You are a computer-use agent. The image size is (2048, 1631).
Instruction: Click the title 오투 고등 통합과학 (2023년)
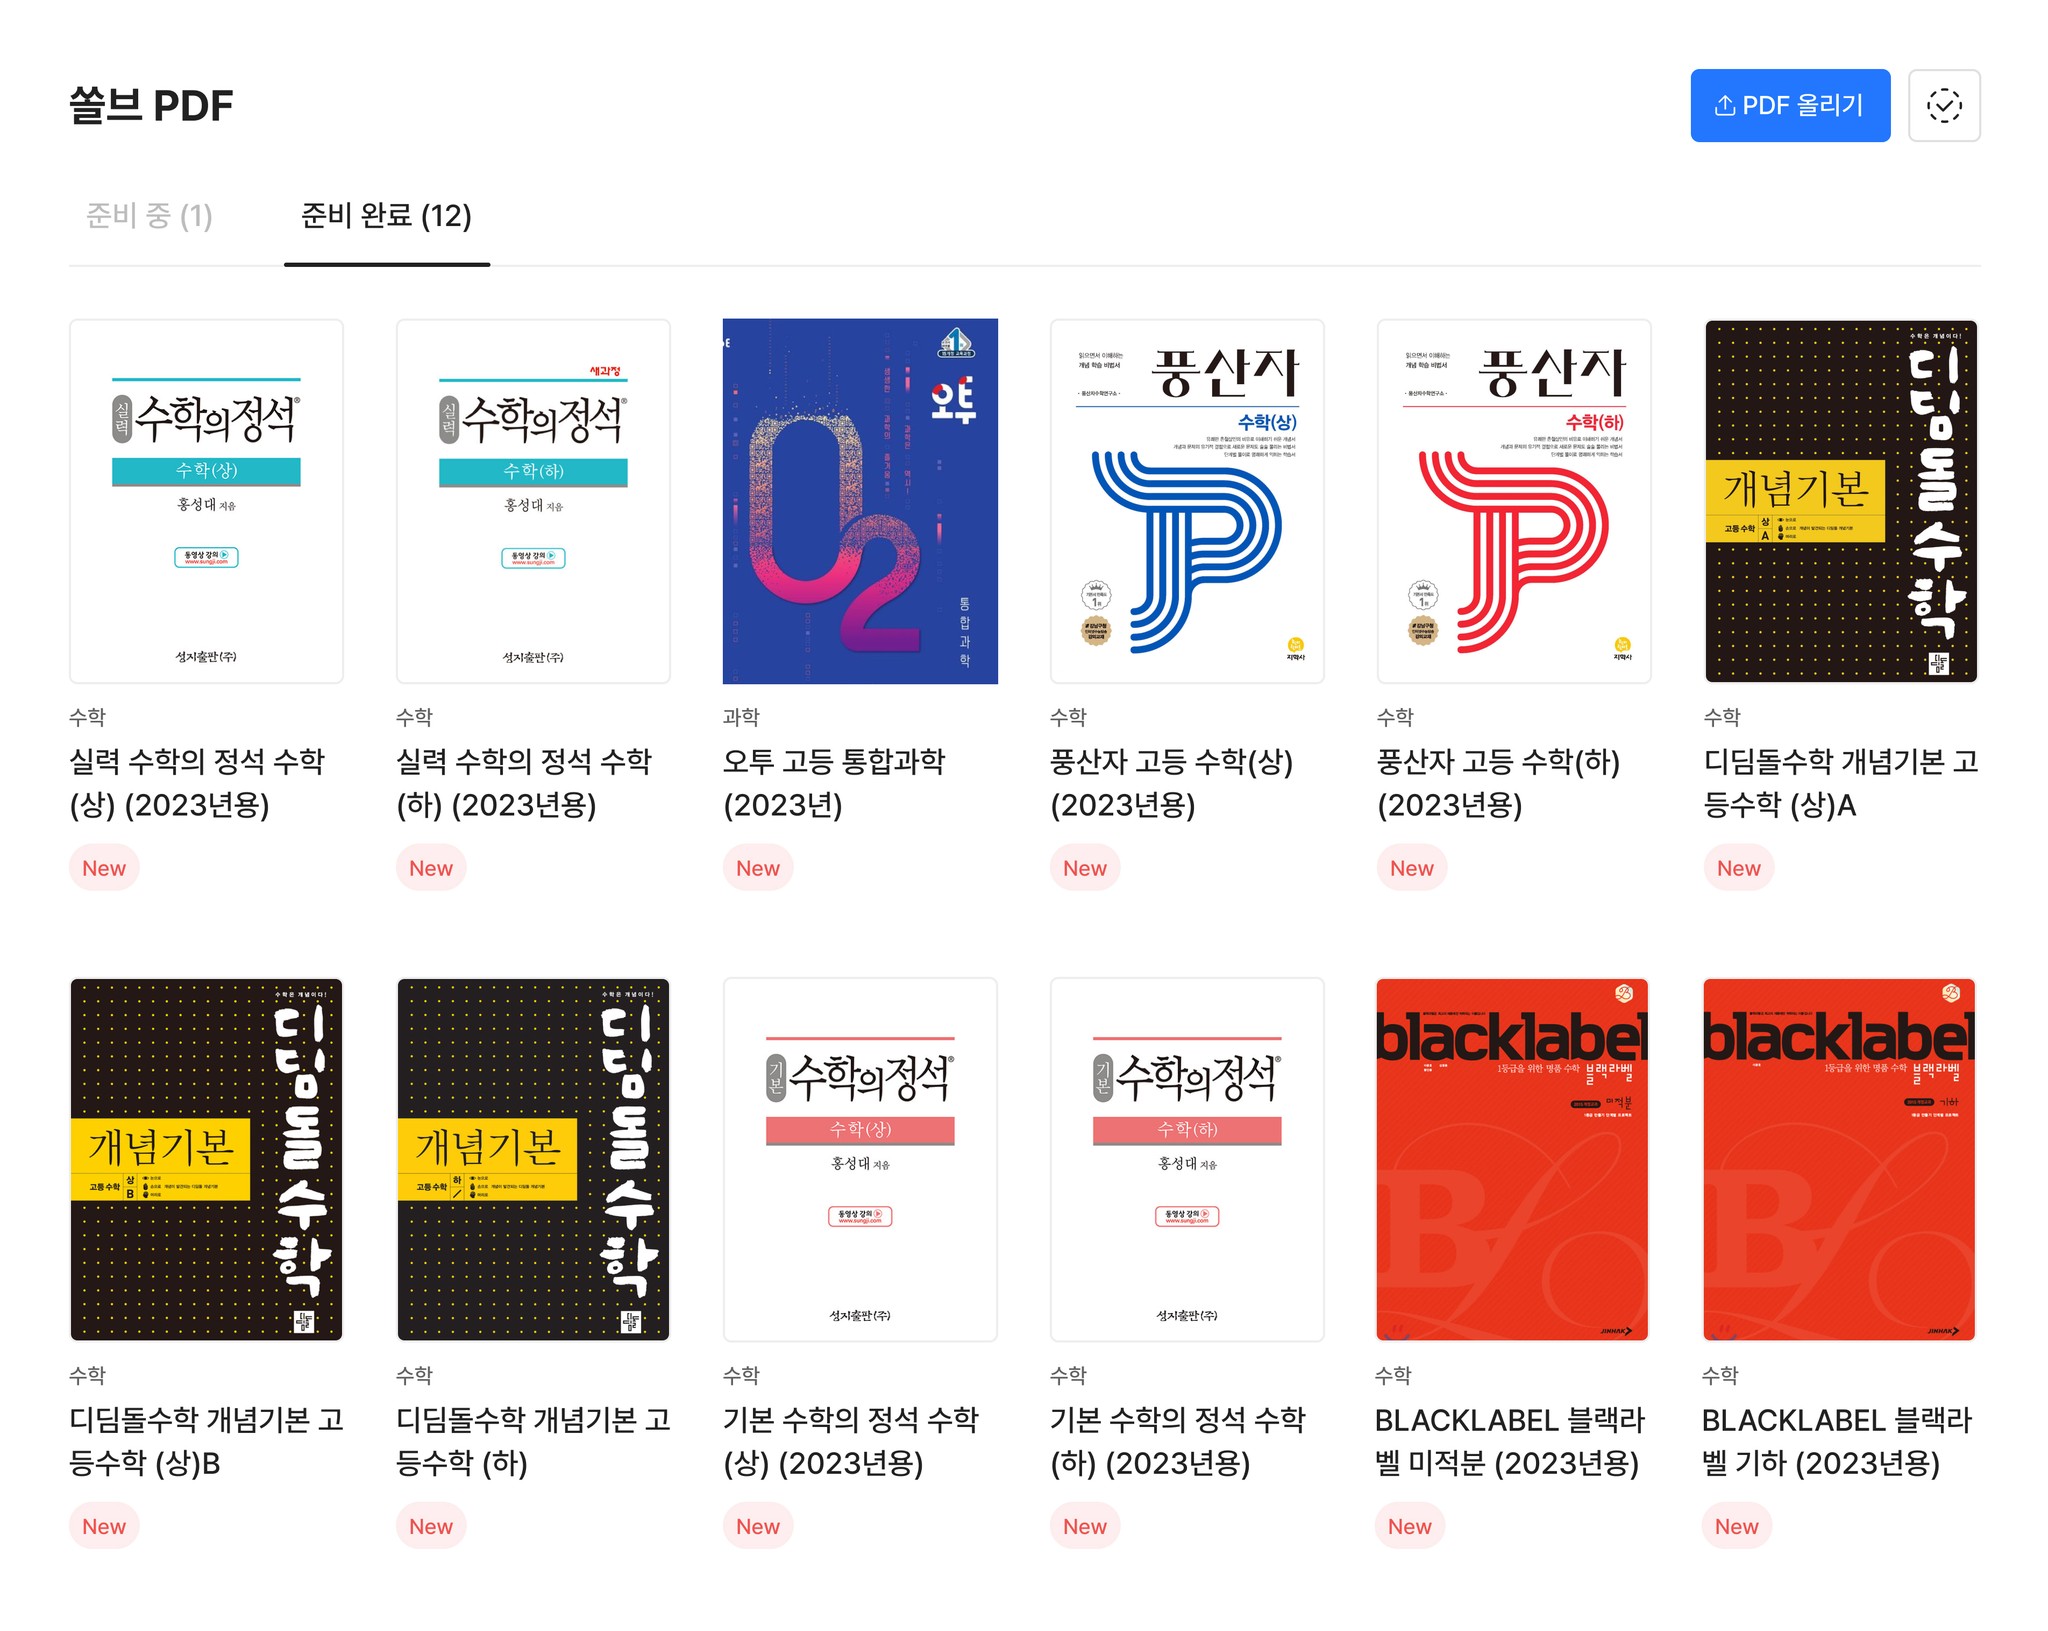pyautogui.click(x=834, y=783)
